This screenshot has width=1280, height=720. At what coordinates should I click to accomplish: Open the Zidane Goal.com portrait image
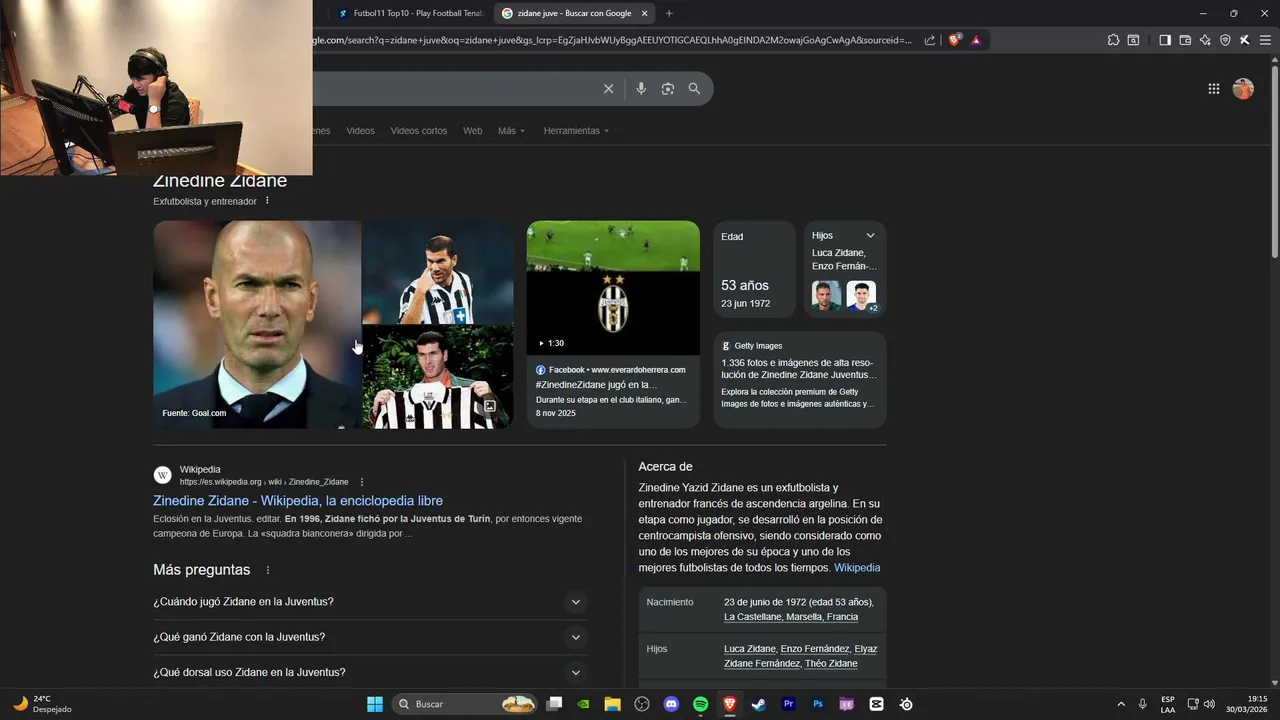(x=257, y=324)
